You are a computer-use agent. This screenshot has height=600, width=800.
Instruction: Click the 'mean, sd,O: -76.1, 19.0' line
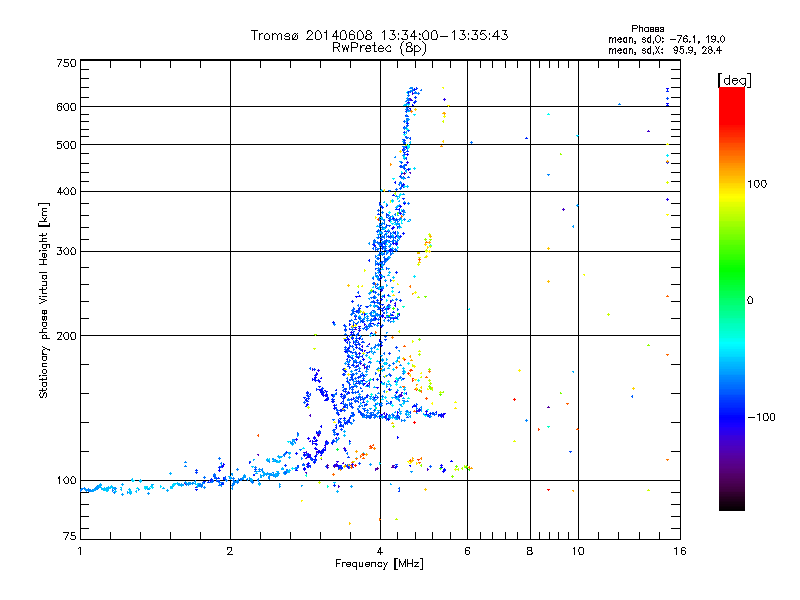click(x=666, y=39)
